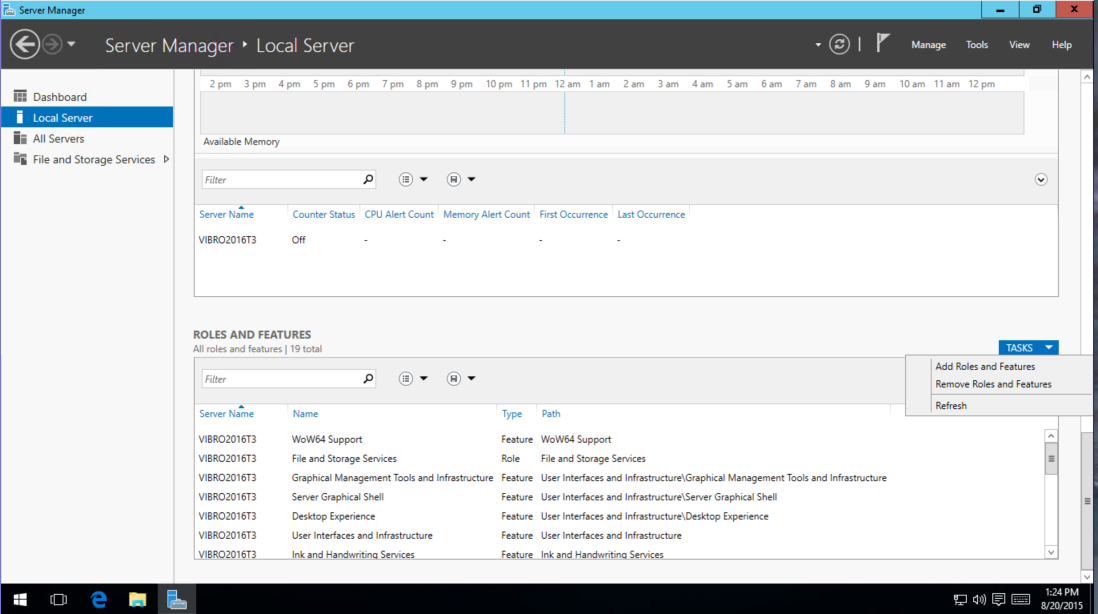
Task: Open the Manage menu
Action: click(x=928, y=44)
